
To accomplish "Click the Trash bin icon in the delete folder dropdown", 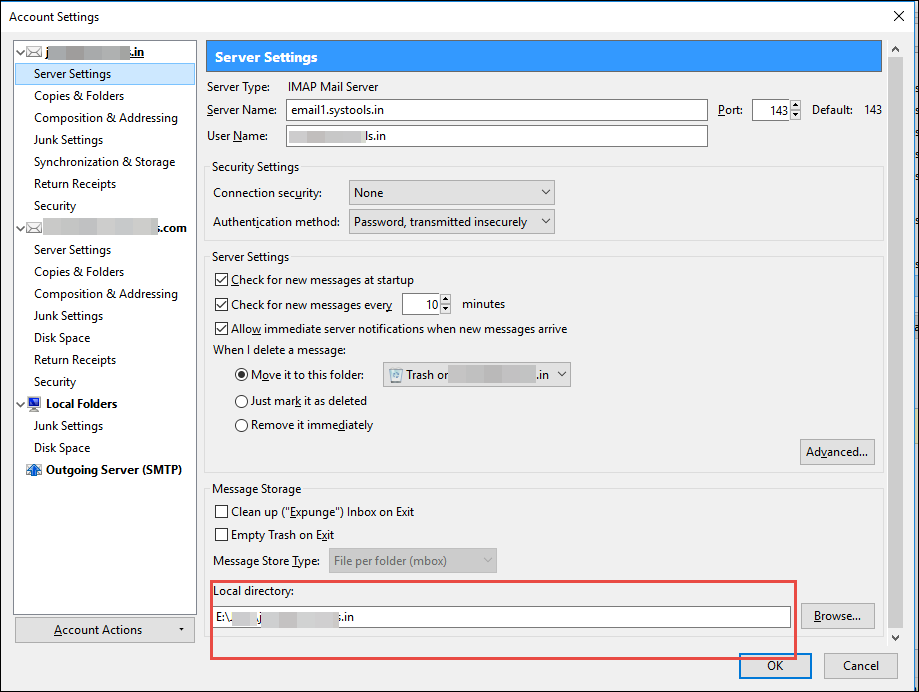I will tap(396, 375).
